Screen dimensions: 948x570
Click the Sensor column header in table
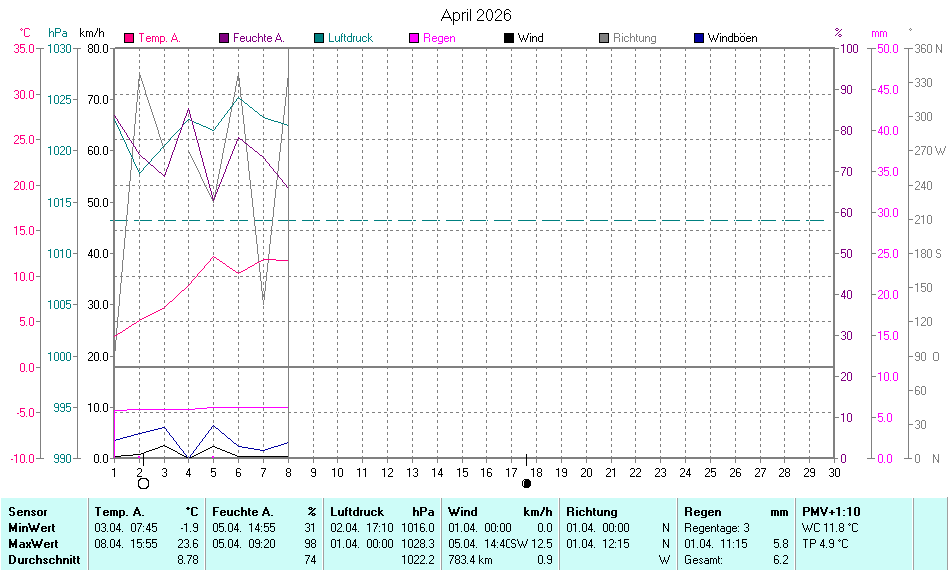click(x=27, y=512)
